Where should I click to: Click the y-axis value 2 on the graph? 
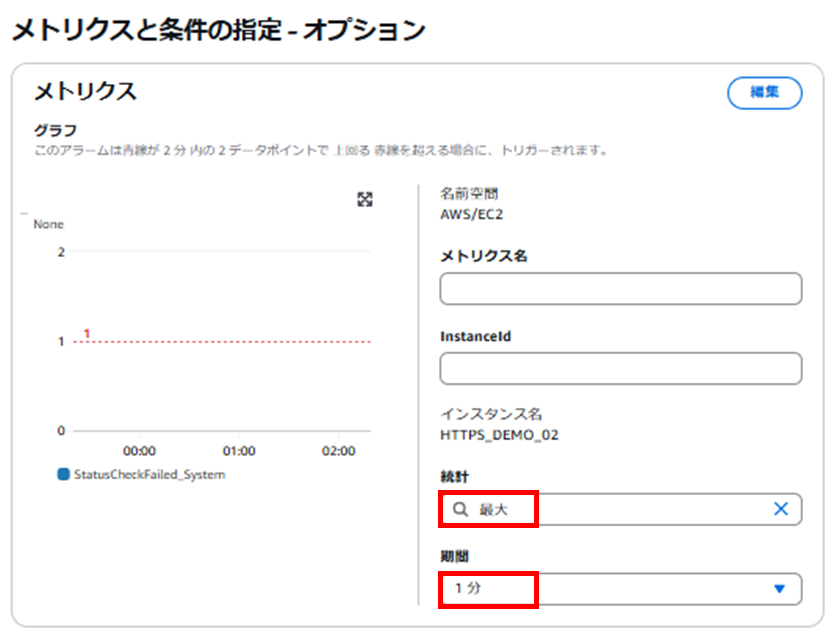(61, 252)
